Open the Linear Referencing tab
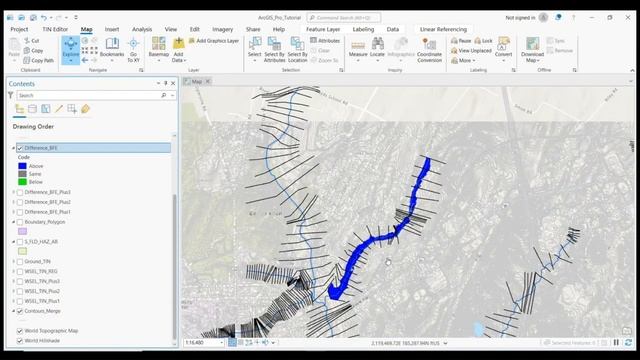Viewport: 640px width, 360px height. [x=443, y=29]
